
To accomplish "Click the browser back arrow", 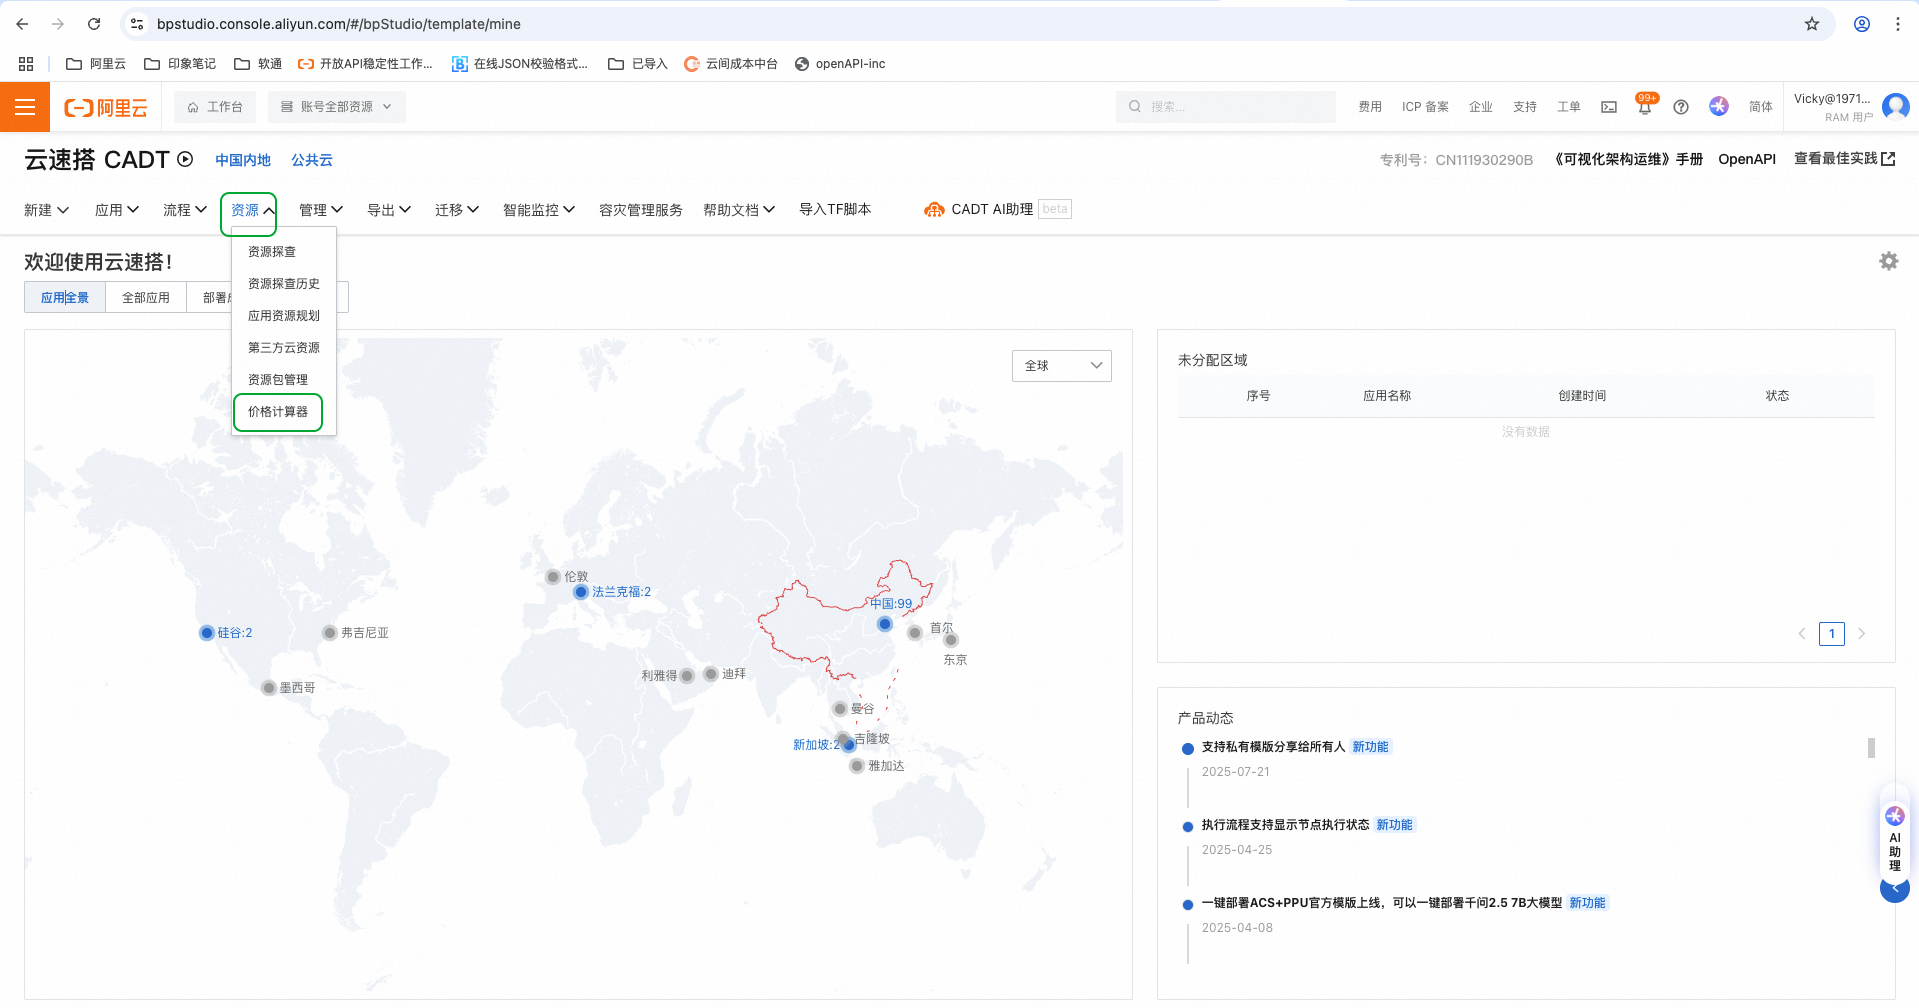I will pyautogui.click(x=22, y=24).
